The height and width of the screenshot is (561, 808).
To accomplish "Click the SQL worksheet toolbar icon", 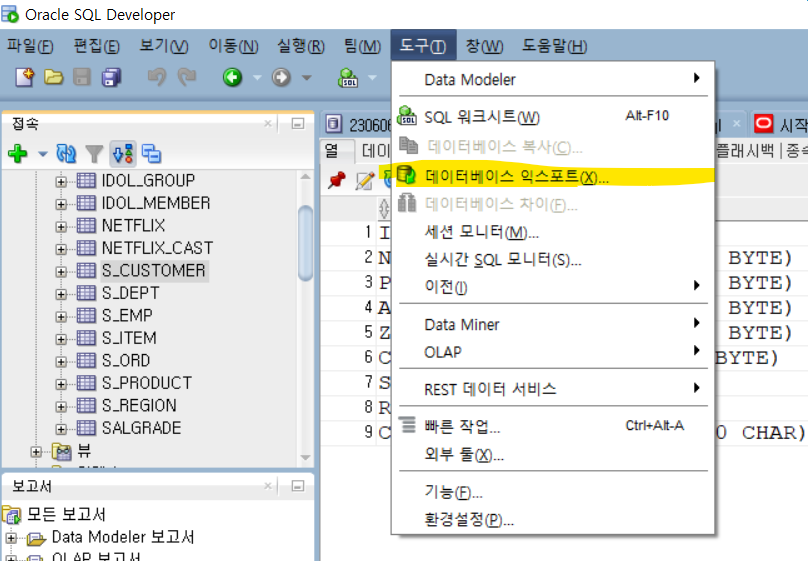I will (348, 77).
